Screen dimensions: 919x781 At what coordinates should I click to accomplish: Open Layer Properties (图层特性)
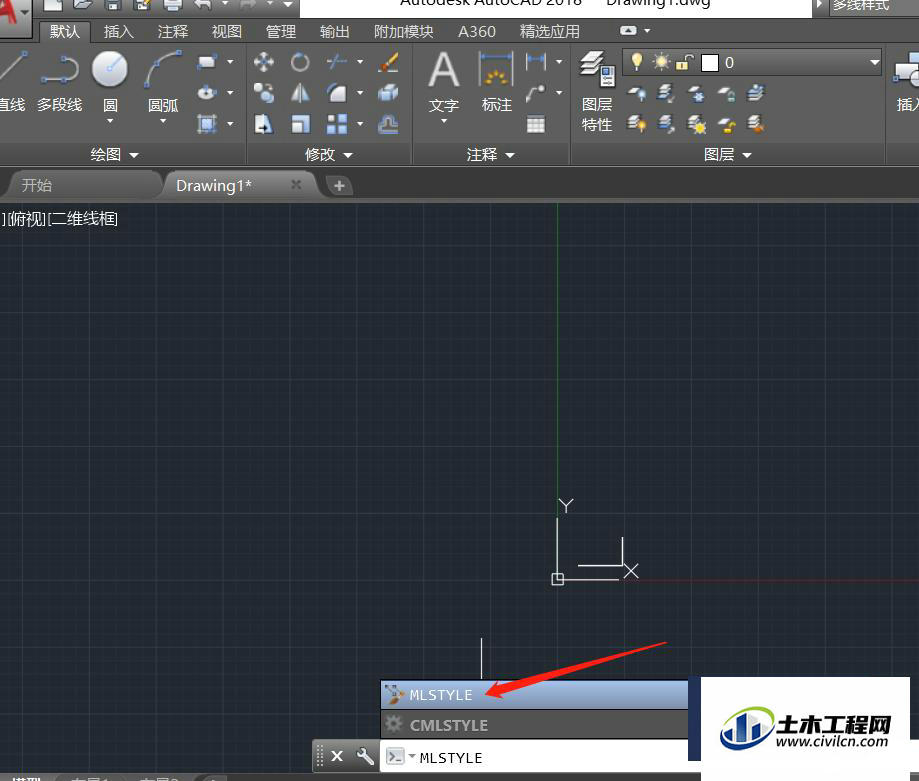[x=597, y=91]
